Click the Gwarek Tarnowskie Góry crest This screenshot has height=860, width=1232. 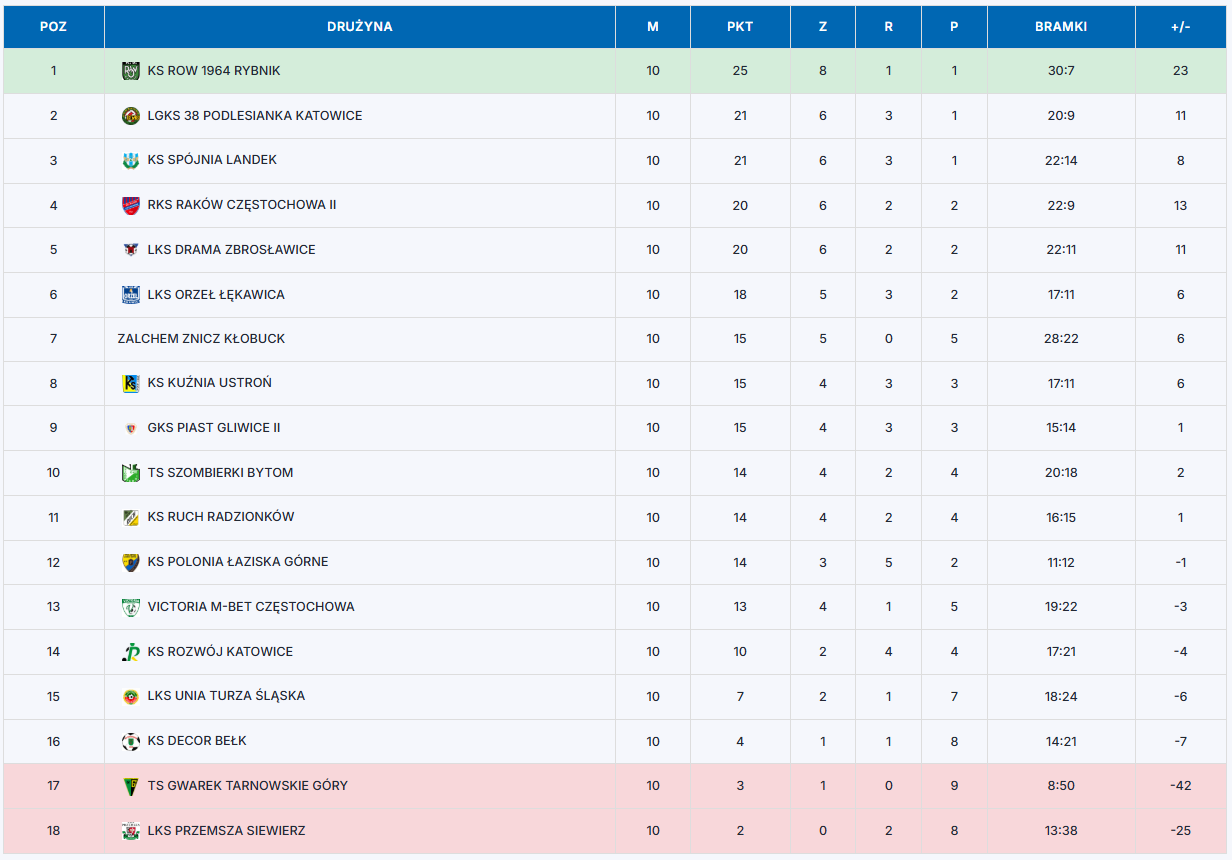pos(130,786)
